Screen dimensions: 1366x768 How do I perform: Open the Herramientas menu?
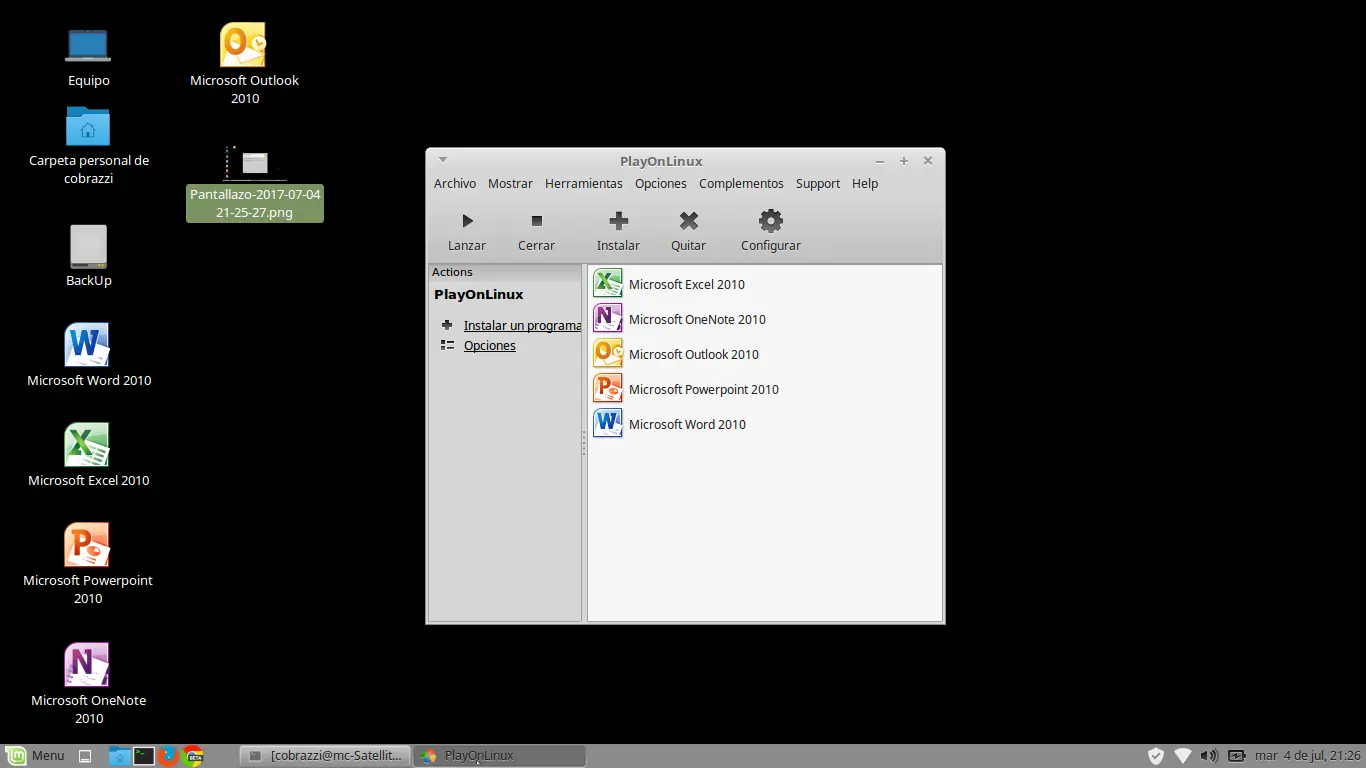(583, 183)
